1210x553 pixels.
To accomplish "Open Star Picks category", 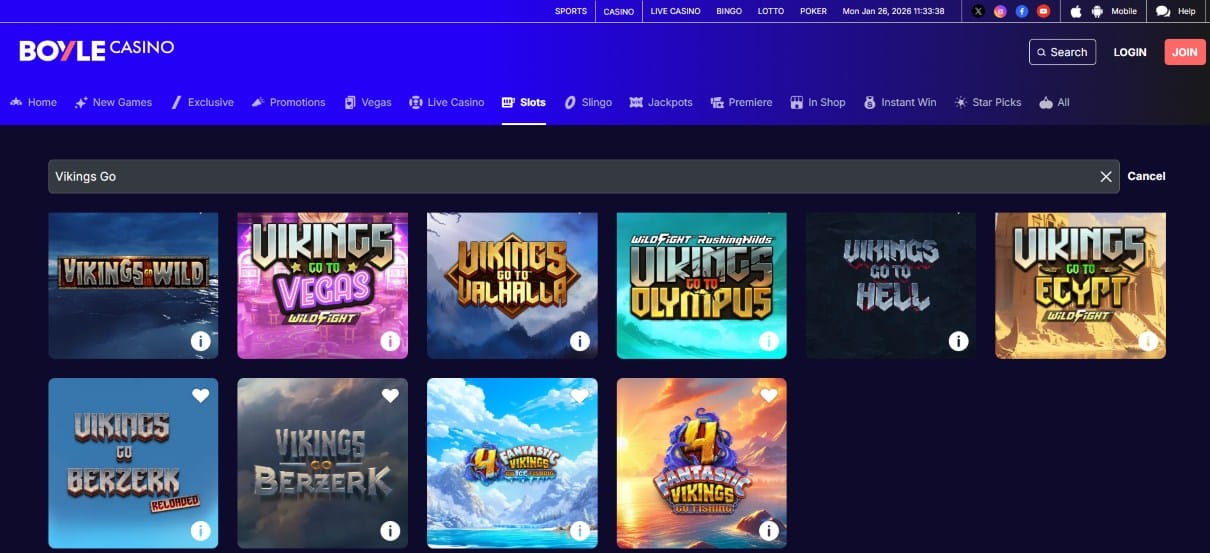I will 988,102.
